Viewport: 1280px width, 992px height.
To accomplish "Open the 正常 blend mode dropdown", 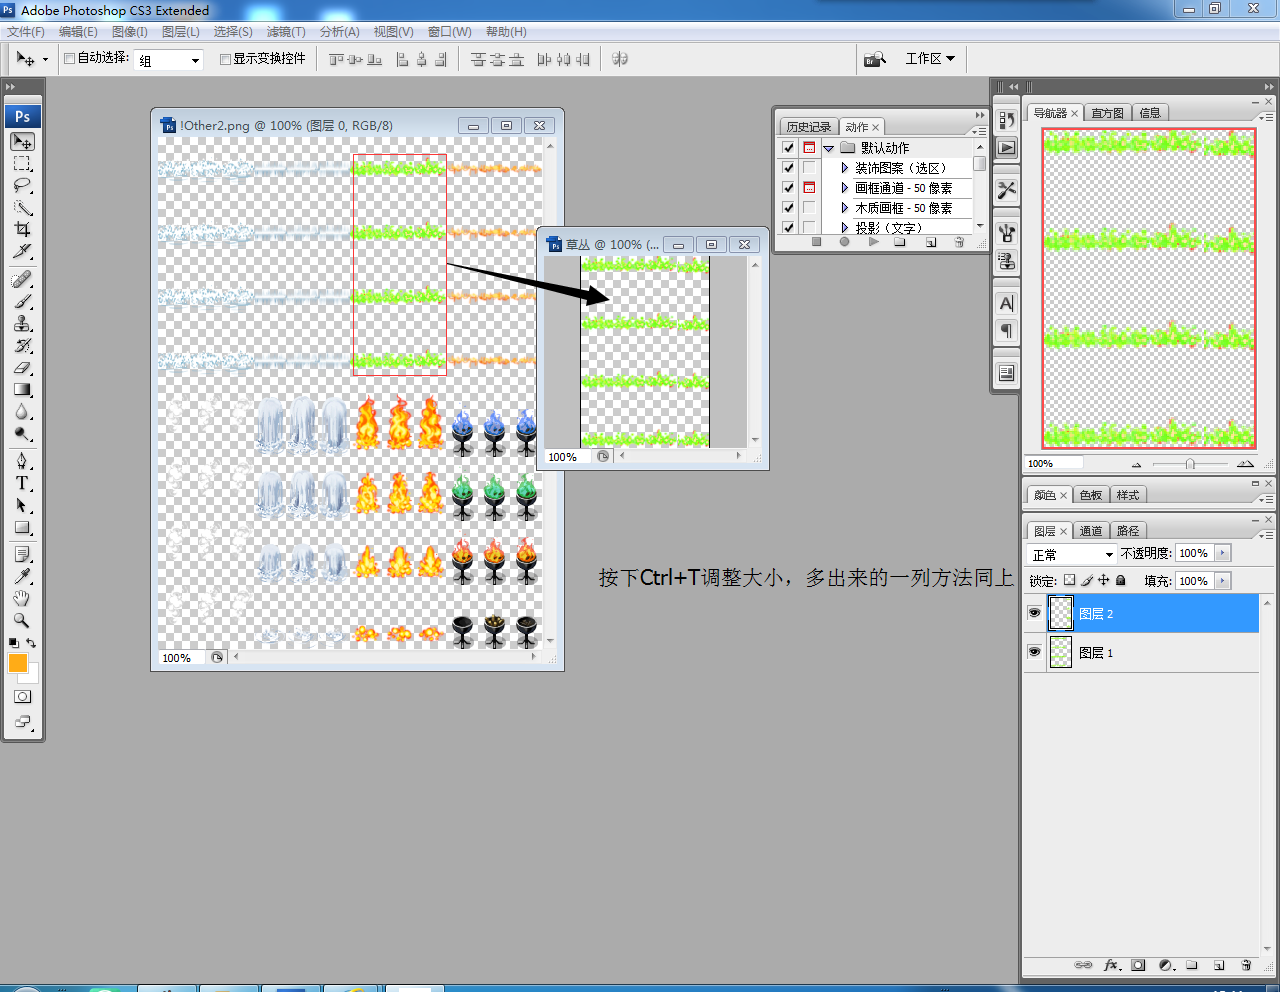I will tap(1072, 554).
